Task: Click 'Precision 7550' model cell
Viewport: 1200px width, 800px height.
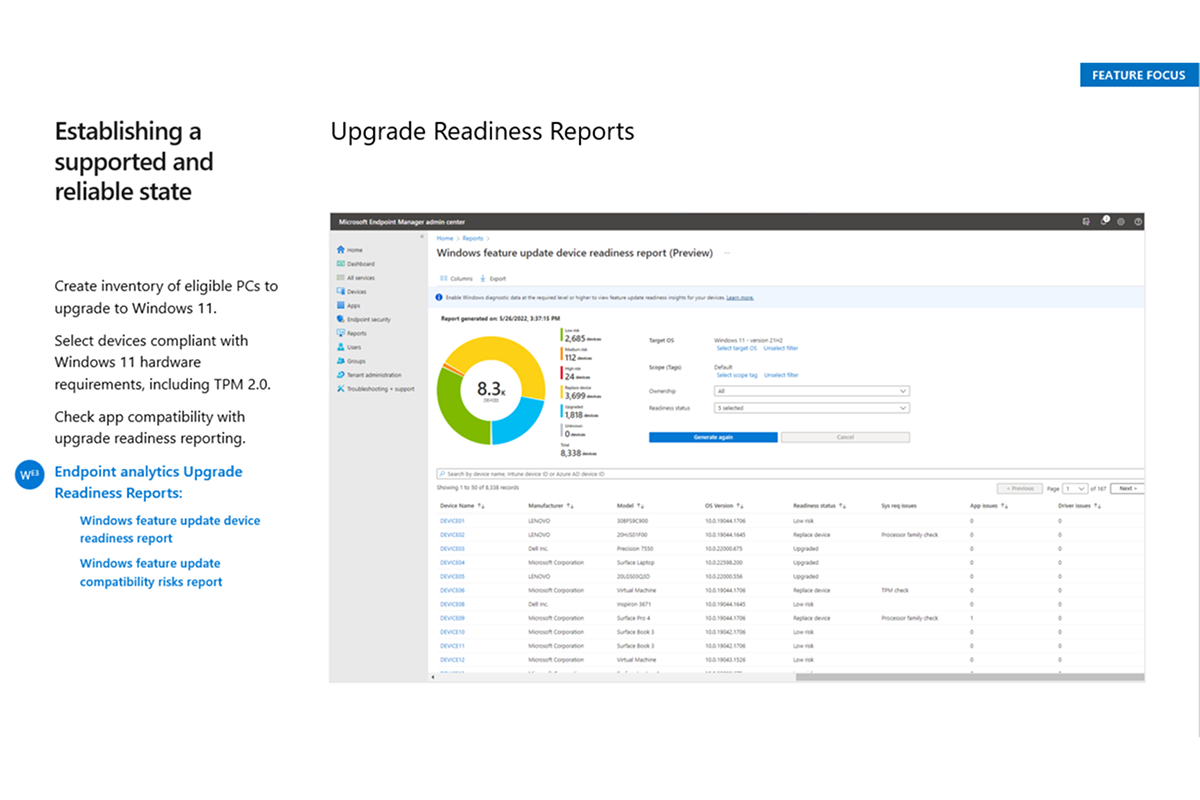Action: tap(635, 548)
